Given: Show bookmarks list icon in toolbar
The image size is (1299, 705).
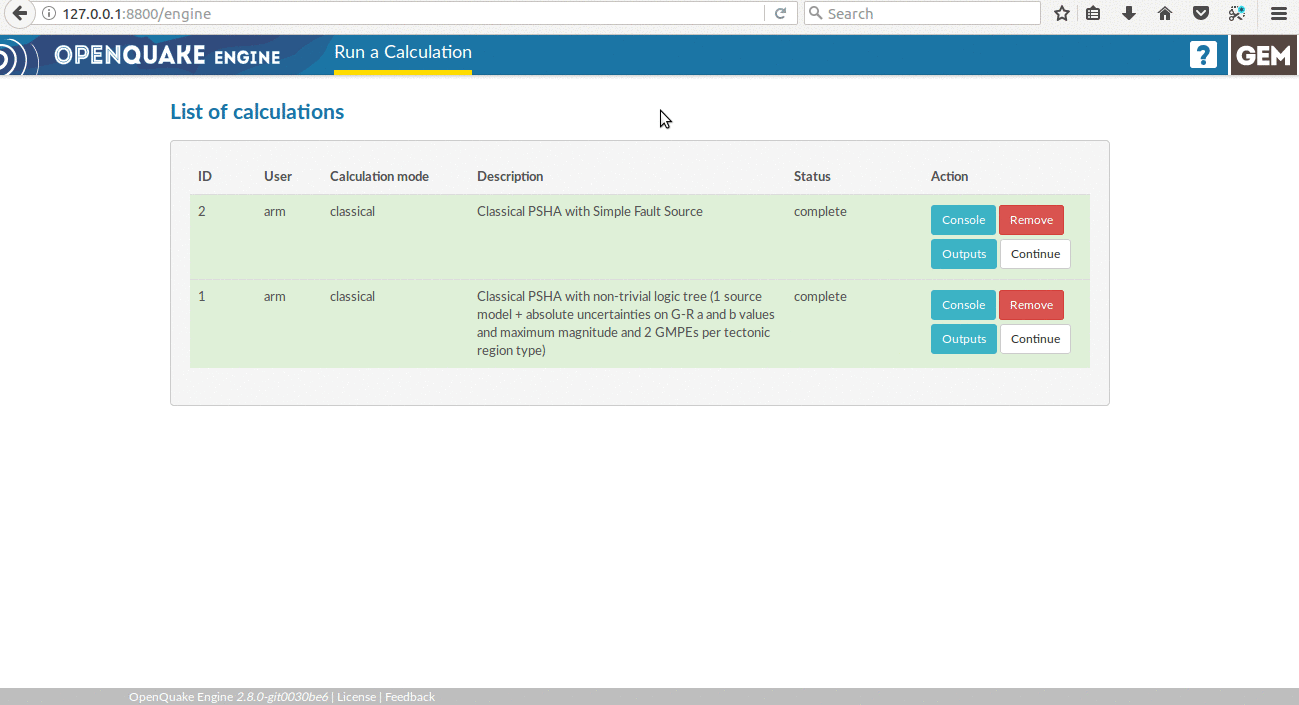Looking at the screenshot, I should 1093,14.
